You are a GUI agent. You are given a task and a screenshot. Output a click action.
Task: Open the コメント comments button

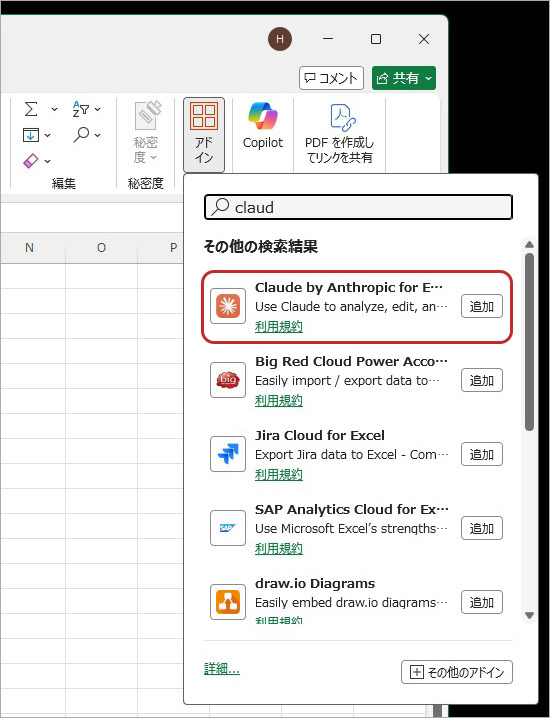(x=331, y=78)
